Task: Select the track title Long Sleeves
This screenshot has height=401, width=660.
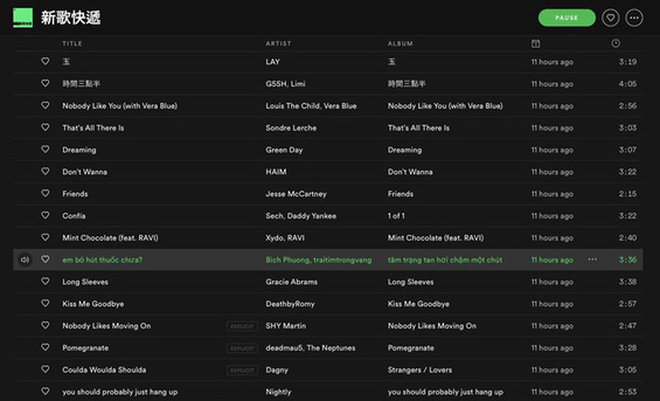Action: [85, 282]
